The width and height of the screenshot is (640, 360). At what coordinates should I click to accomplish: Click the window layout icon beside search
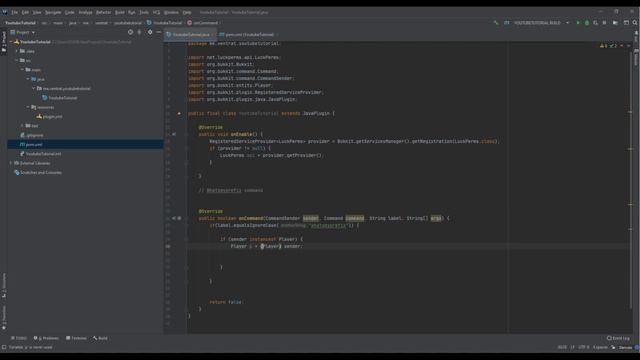626,23
